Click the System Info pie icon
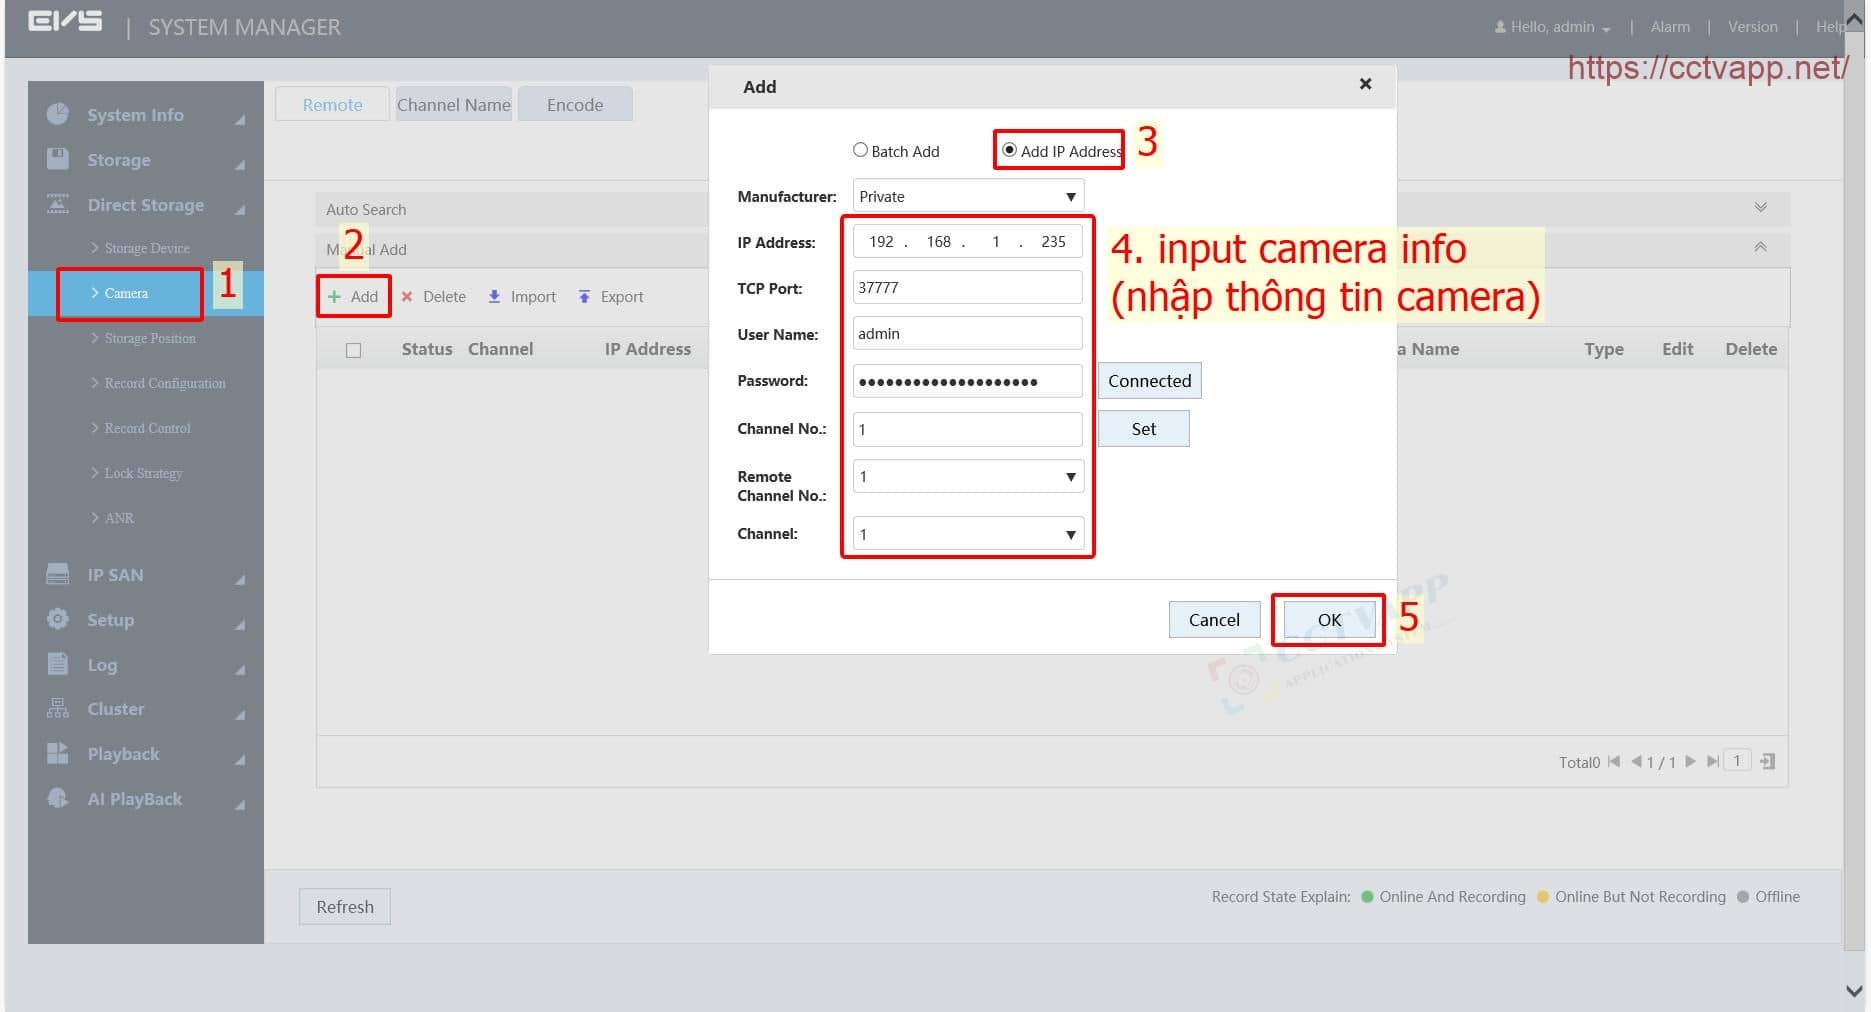This screenshot has height=1012, width=1871. pyautogui.click(x=58, y=114)
